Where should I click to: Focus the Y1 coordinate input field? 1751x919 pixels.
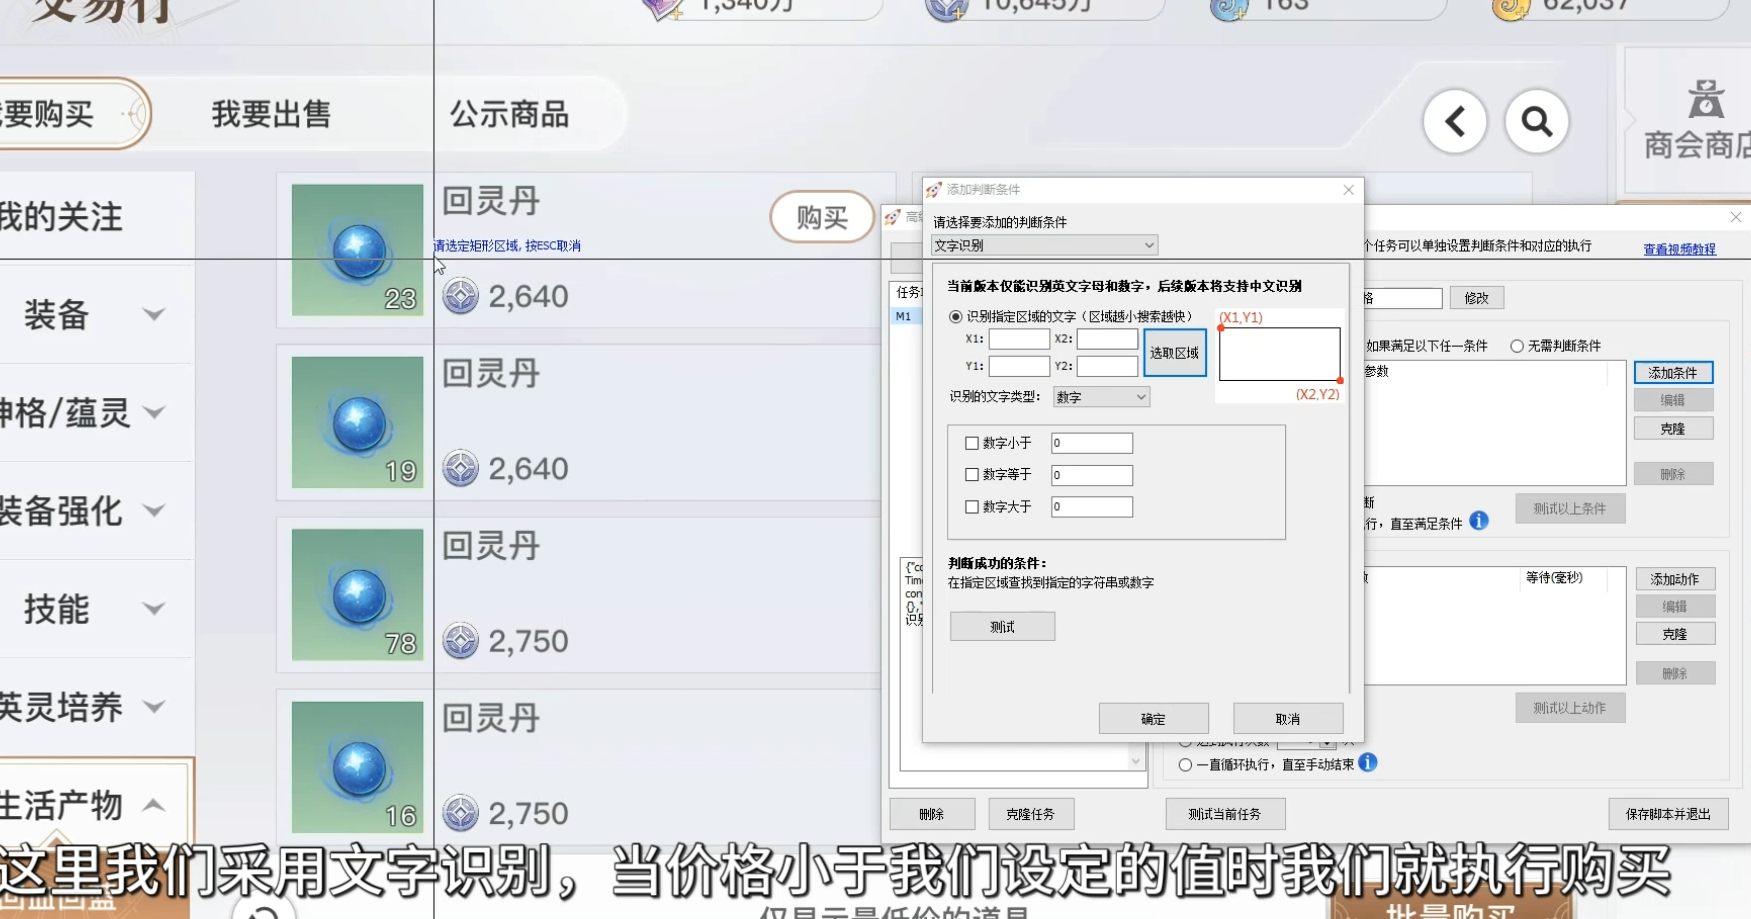[x=1019, y=366]
